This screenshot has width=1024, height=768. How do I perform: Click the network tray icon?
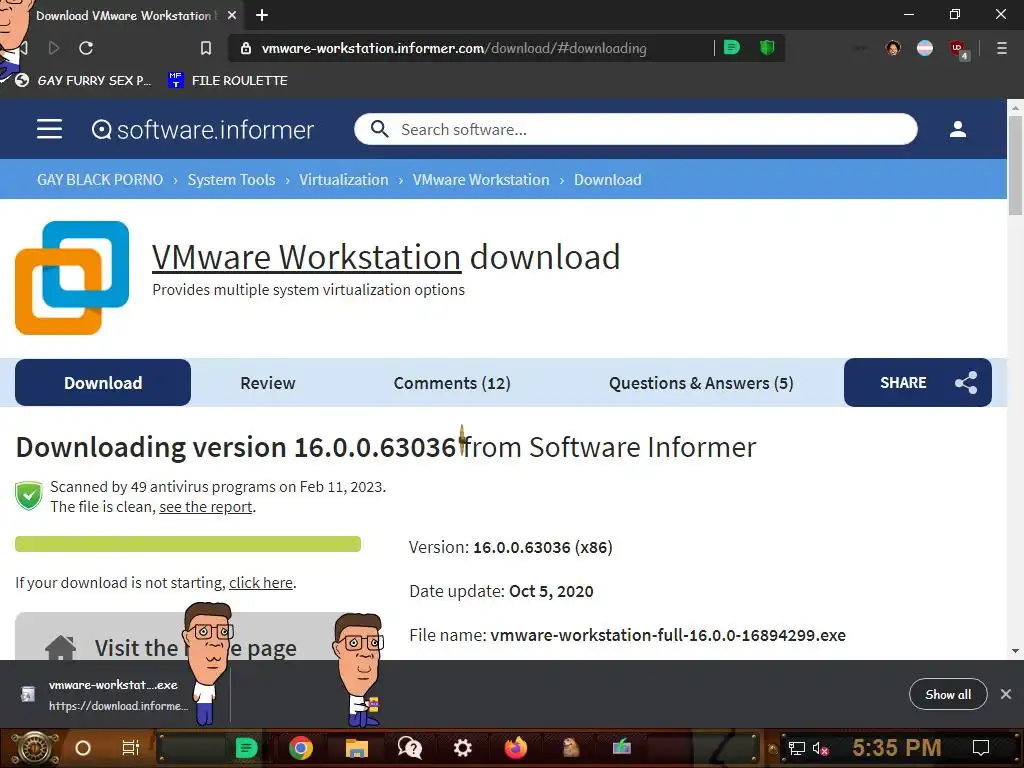[x=796, y=748]
